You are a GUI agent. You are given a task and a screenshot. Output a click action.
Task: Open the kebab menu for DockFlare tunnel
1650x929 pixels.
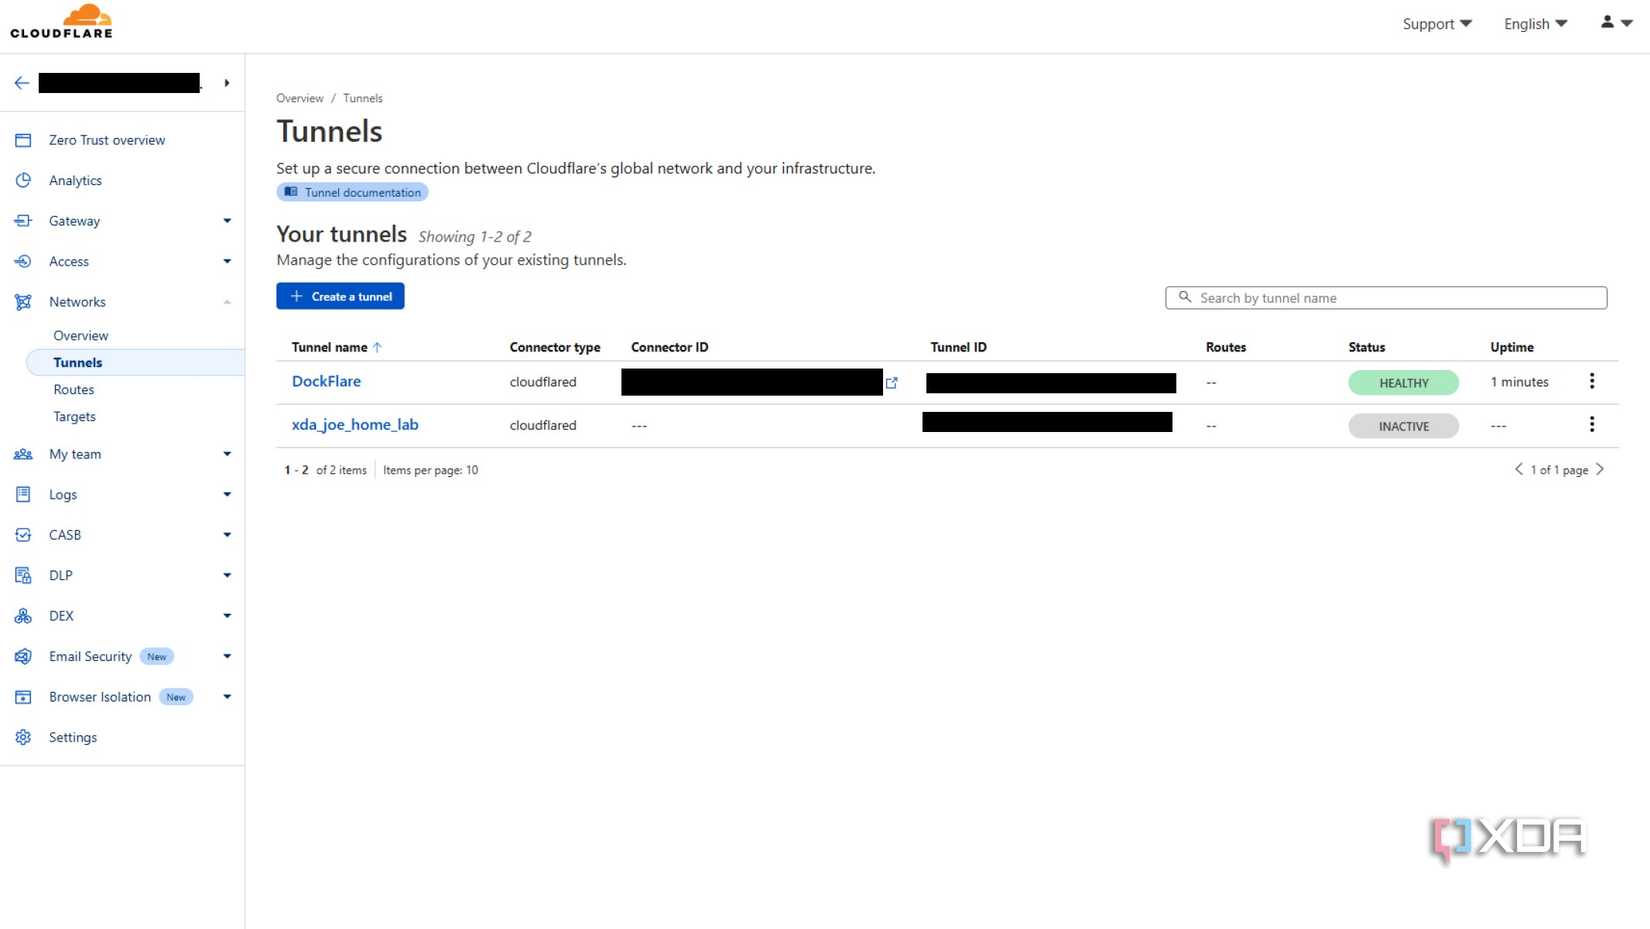tap(1592, 381)
